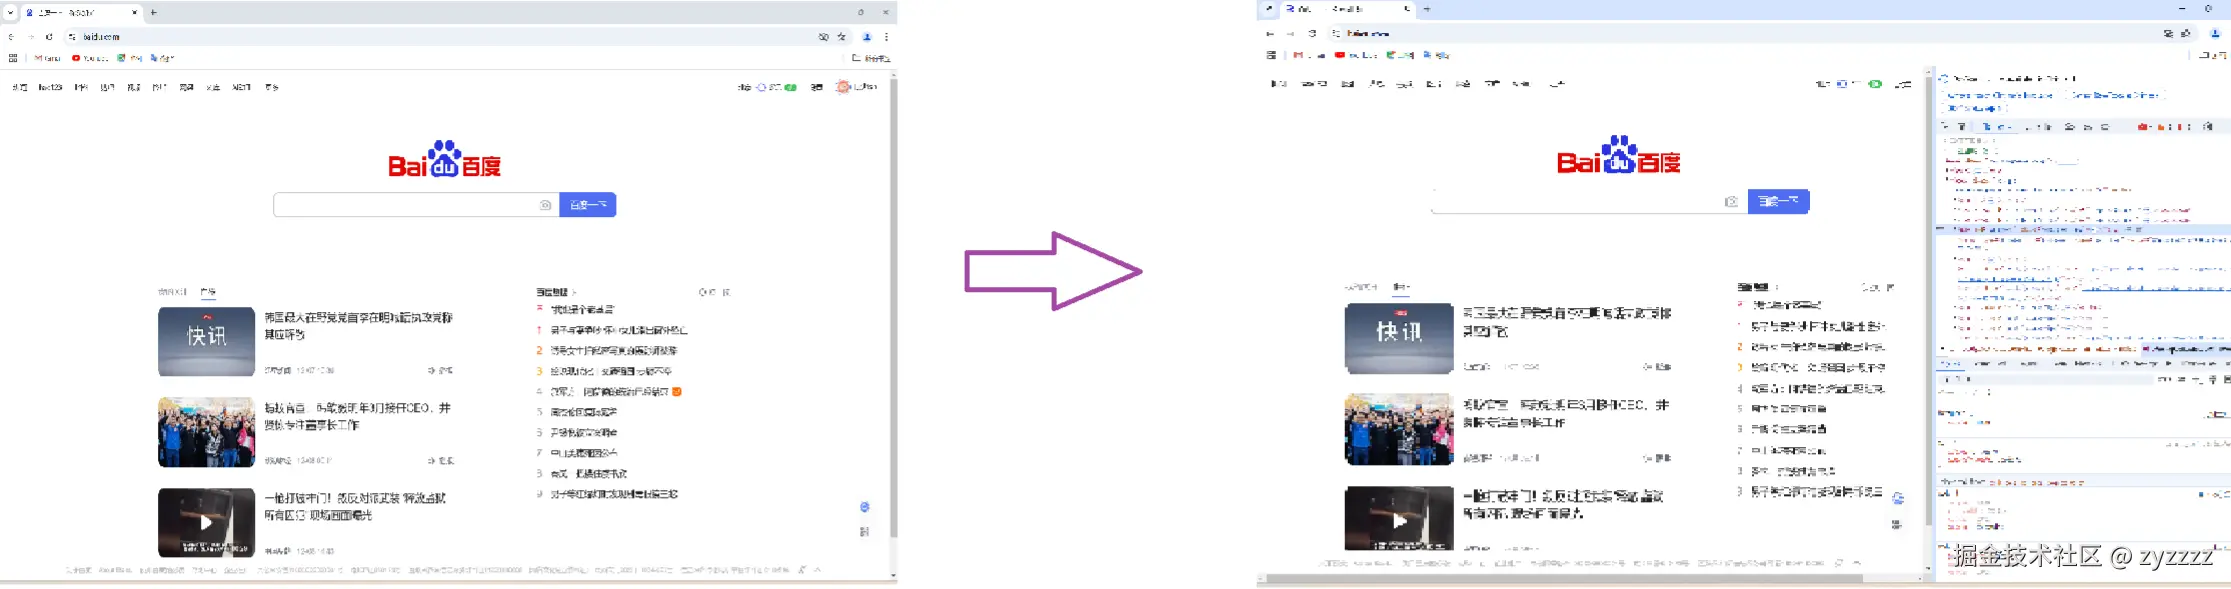The width and height of the screenshot is (2231, 589).
Task: Go forward in the left browser window
Action: [30, 37]
